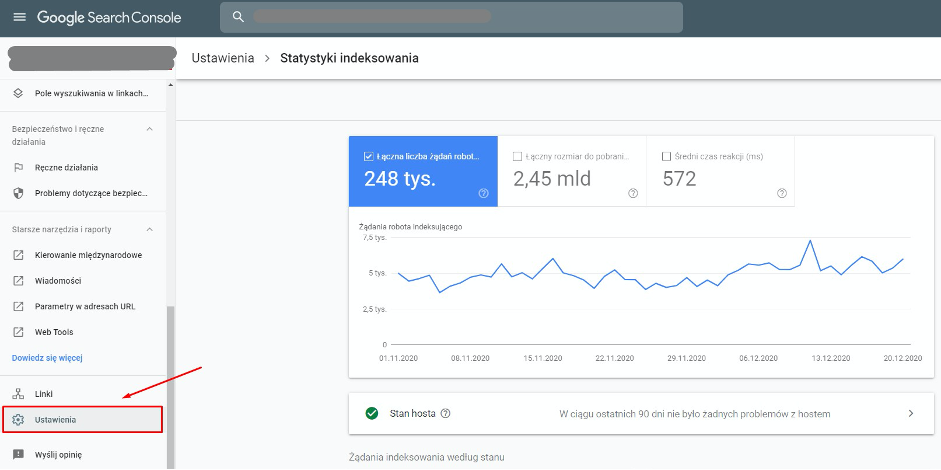The image size is (941, 470).
Task: Click help icon on 248 tys. card
Action: [x=483, y=193]
